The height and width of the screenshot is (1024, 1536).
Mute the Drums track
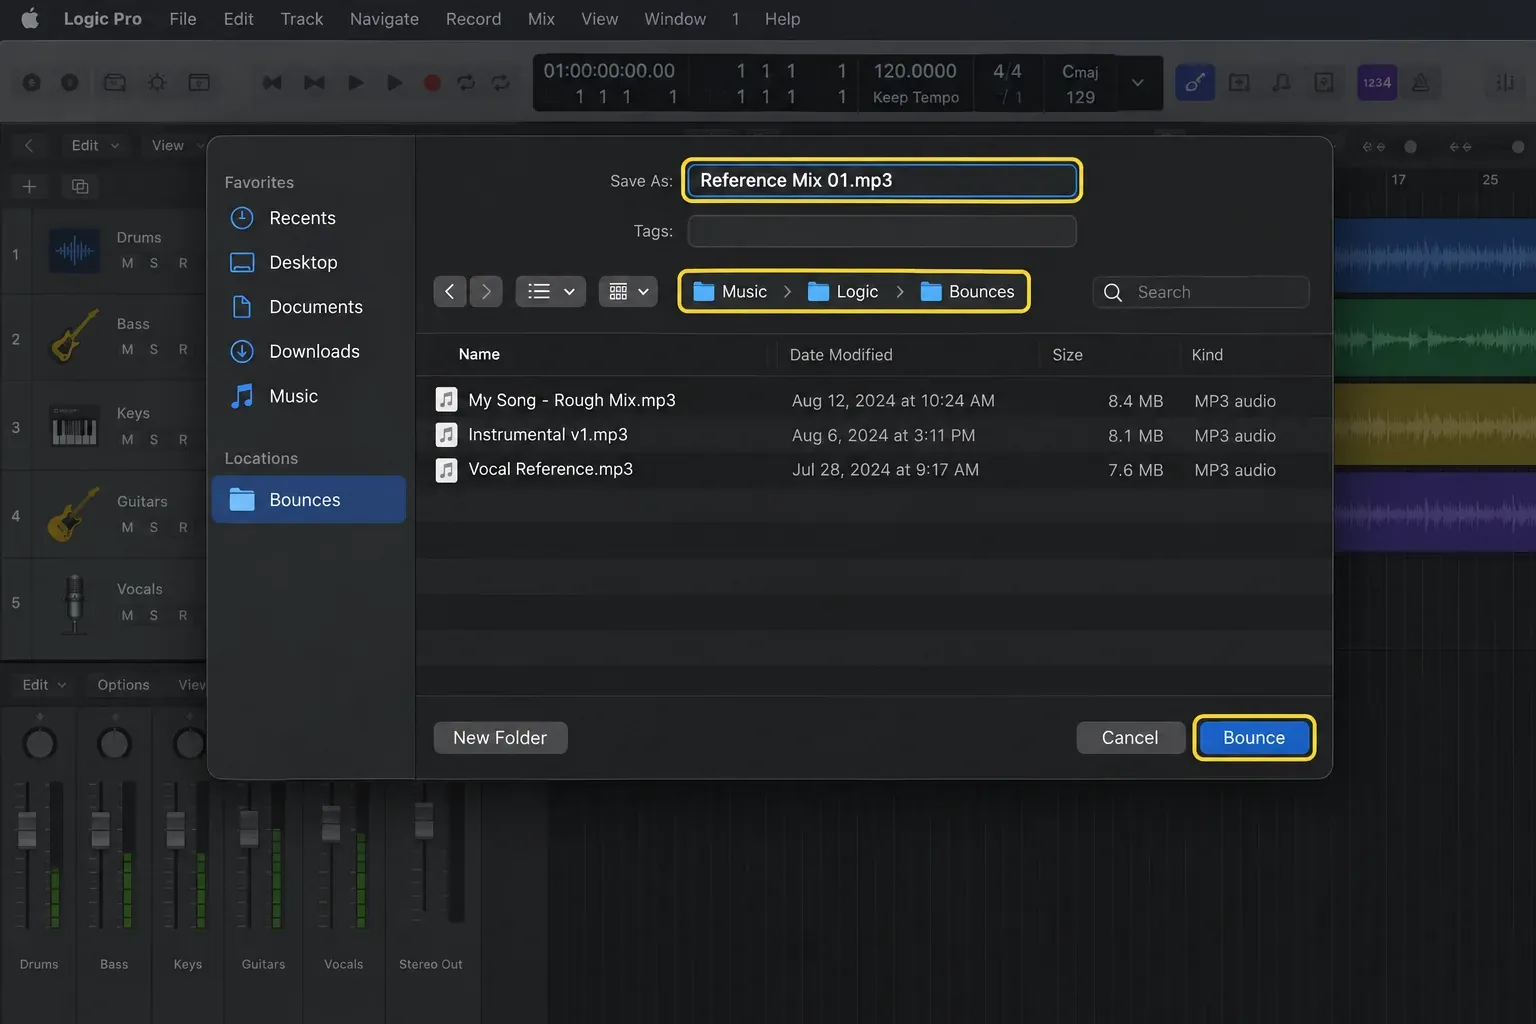point(127,263)
